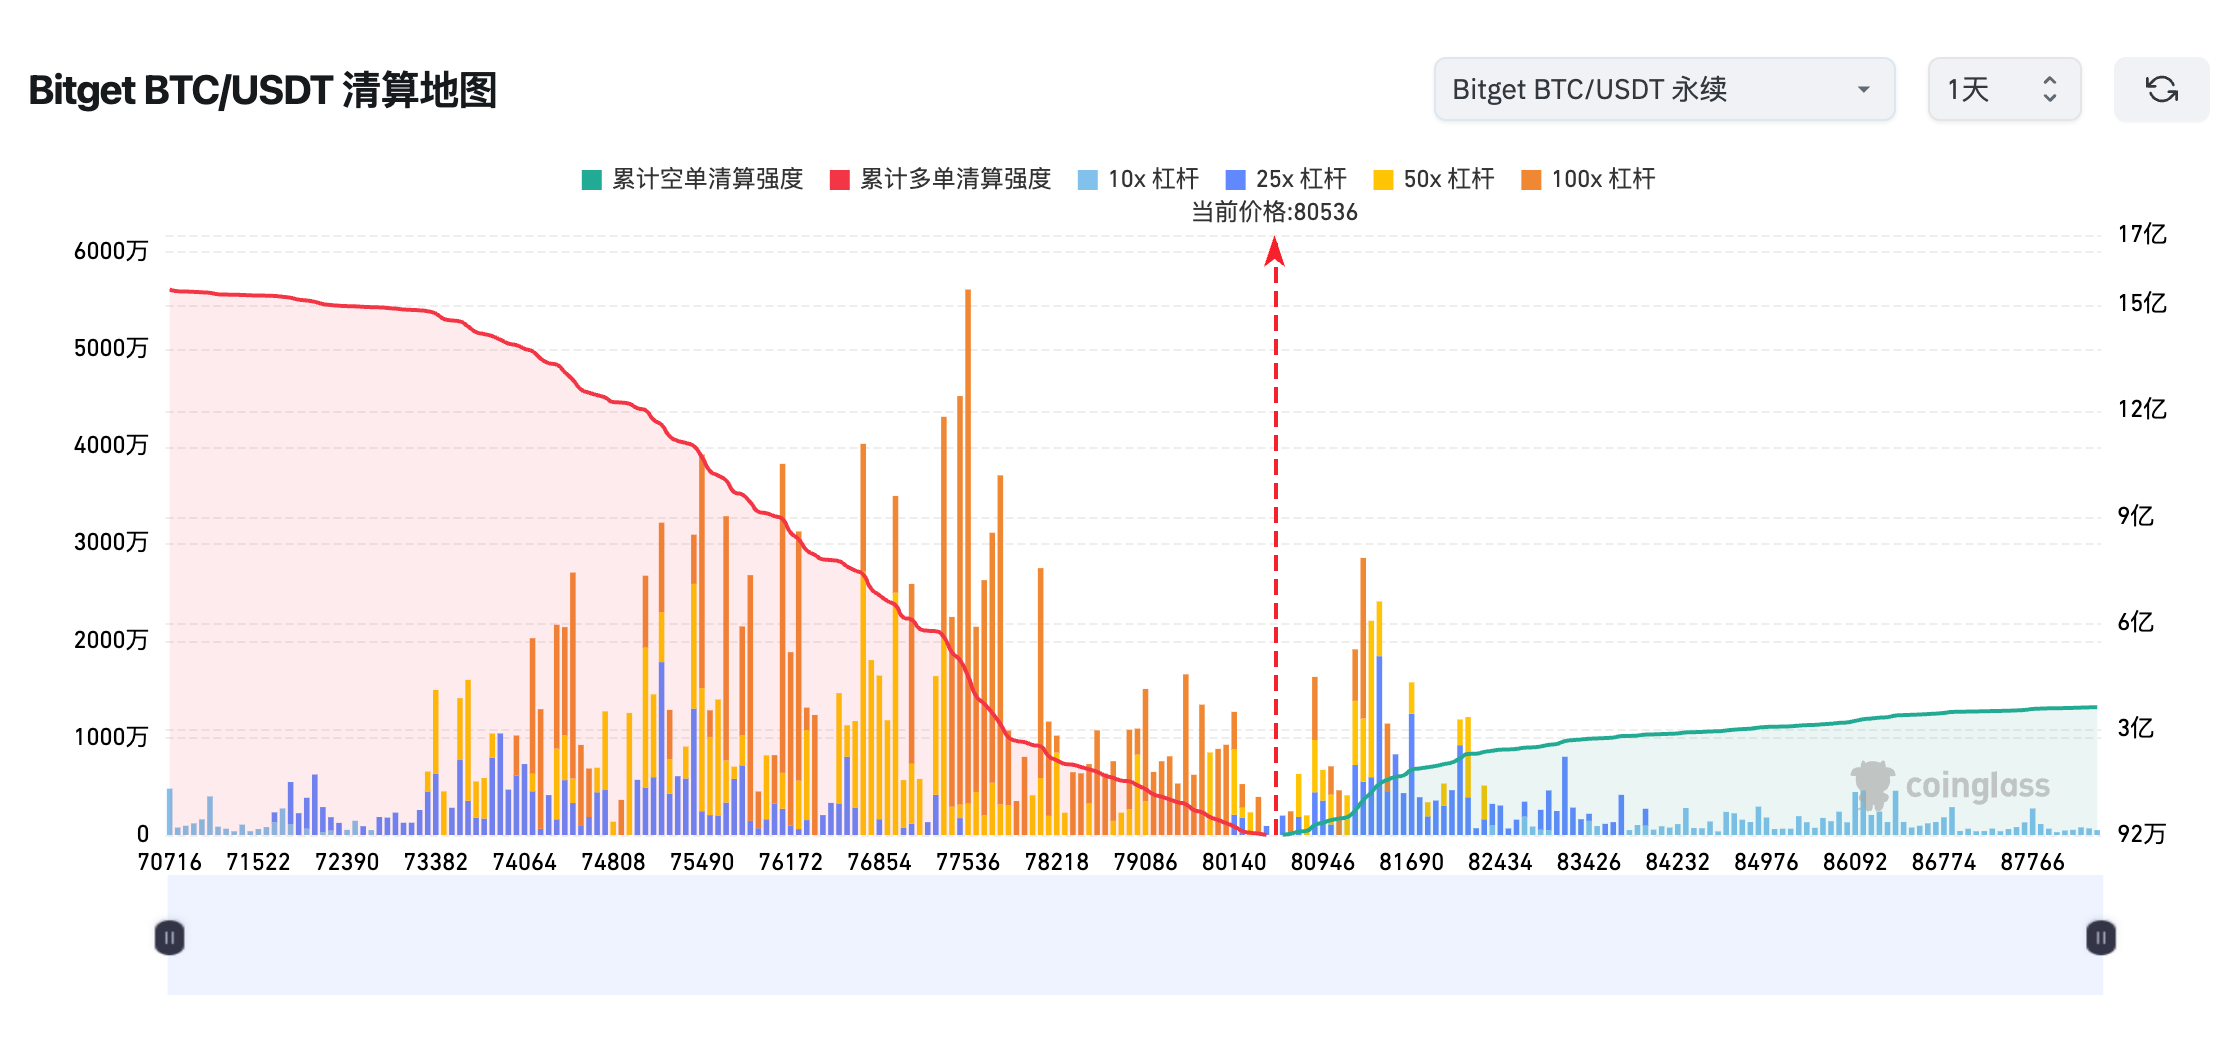Click the 当前价格:80536 label
The image size is (2234, 1054).
[1274, 212]
